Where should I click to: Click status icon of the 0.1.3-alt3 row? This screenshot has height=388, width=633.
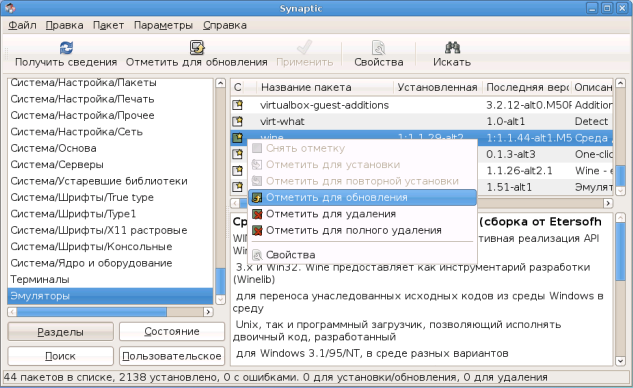238,154
